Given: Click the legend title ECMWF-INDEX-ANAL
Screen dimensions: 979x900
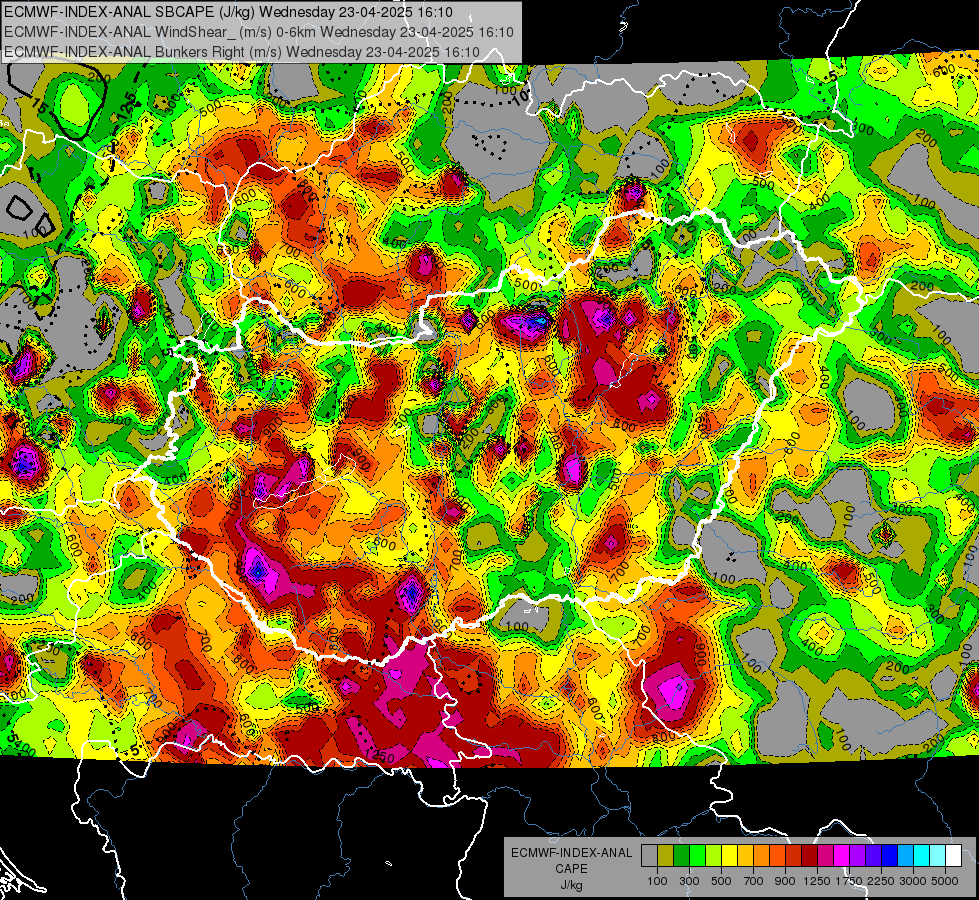Looking at the screenshot, I should pos(571,853).
